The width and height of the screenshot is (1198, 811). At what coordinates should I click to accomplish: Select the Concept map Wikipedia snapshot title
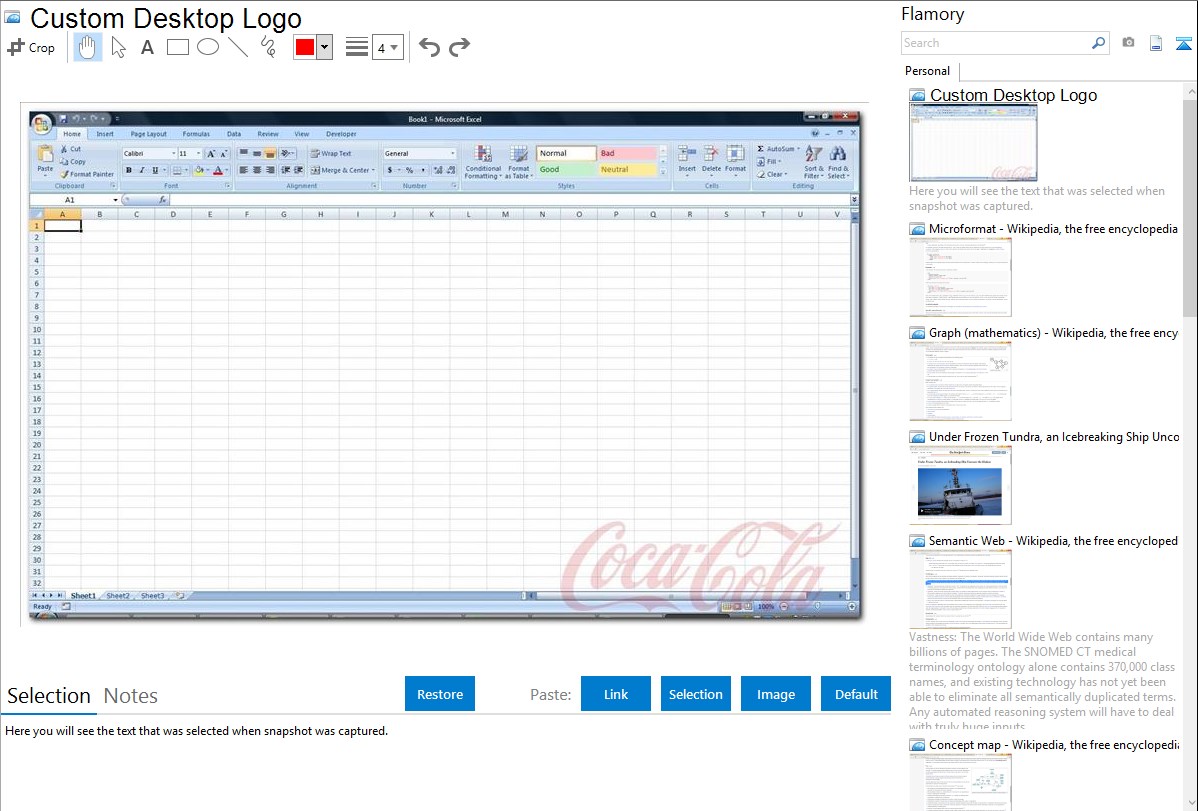coord(1053,745)
